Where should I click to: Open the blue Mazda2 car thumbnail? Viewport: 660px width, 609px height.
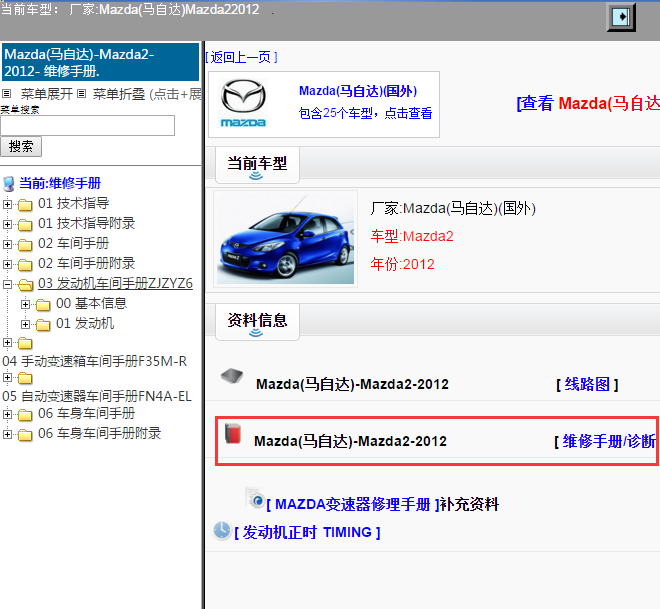pos(285,239)
